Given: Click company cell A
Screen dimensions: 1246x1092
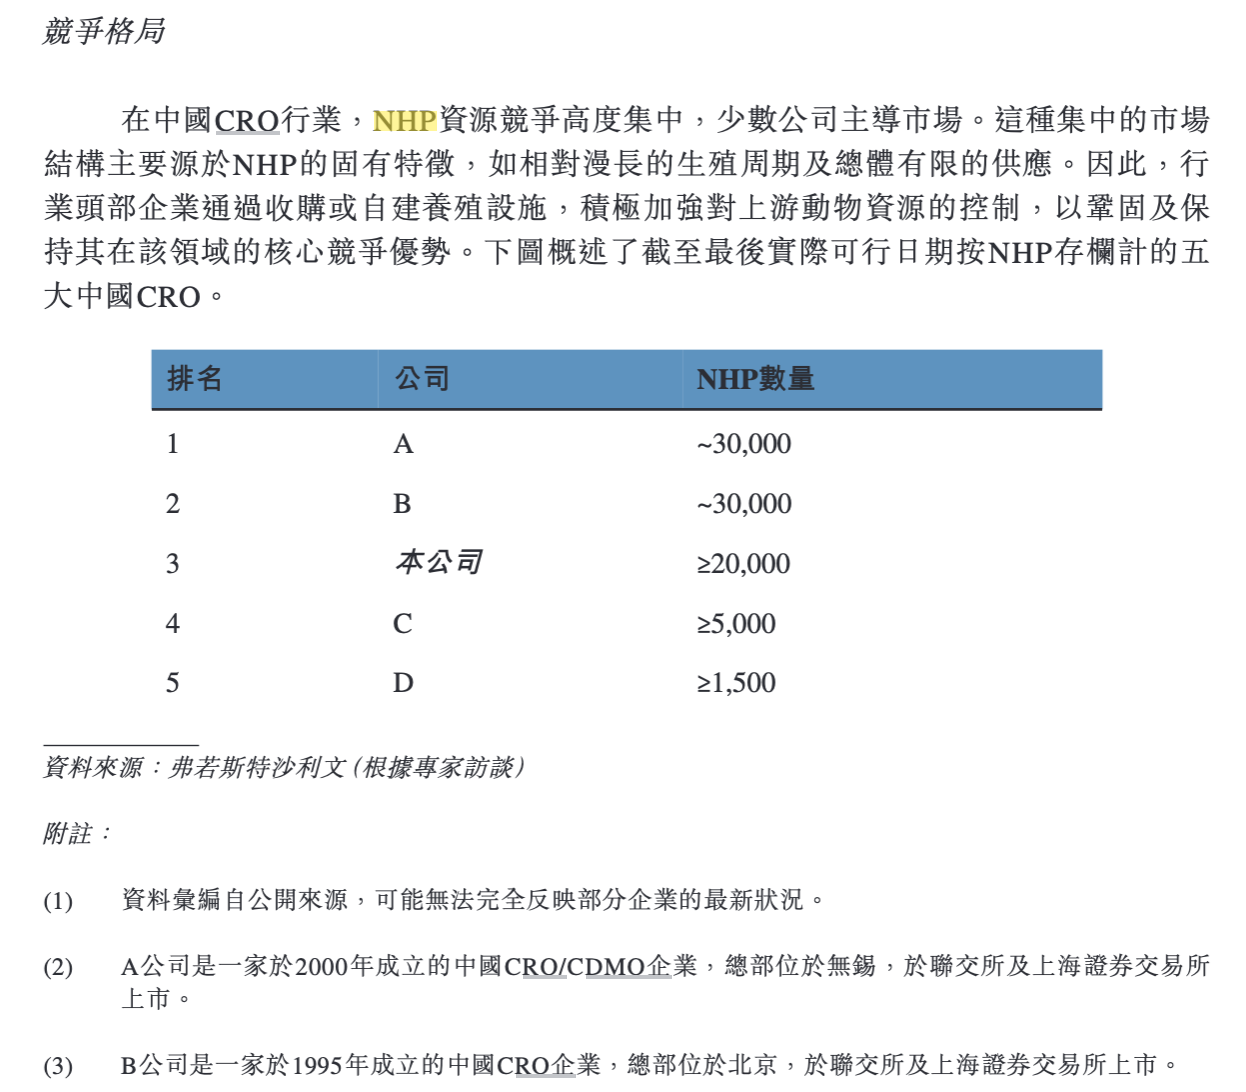Looking at the screenshot, I should click(x=403, y=443).
